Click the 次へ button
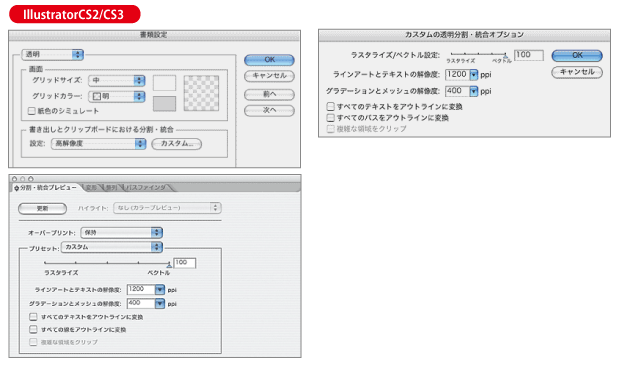This screenshot has height=368, width=622. point(269,110)
